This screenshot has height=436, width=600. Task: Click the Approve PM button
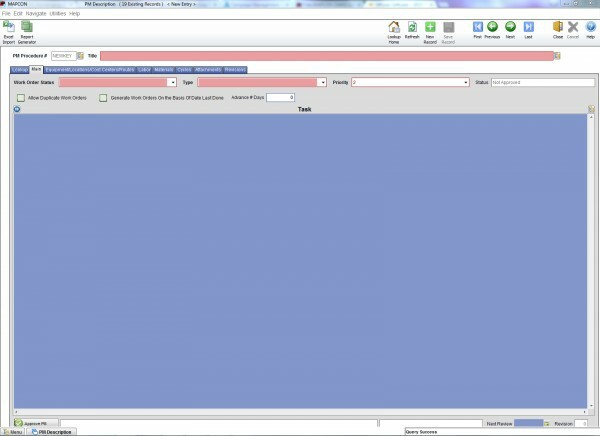(x=32, y=424)
